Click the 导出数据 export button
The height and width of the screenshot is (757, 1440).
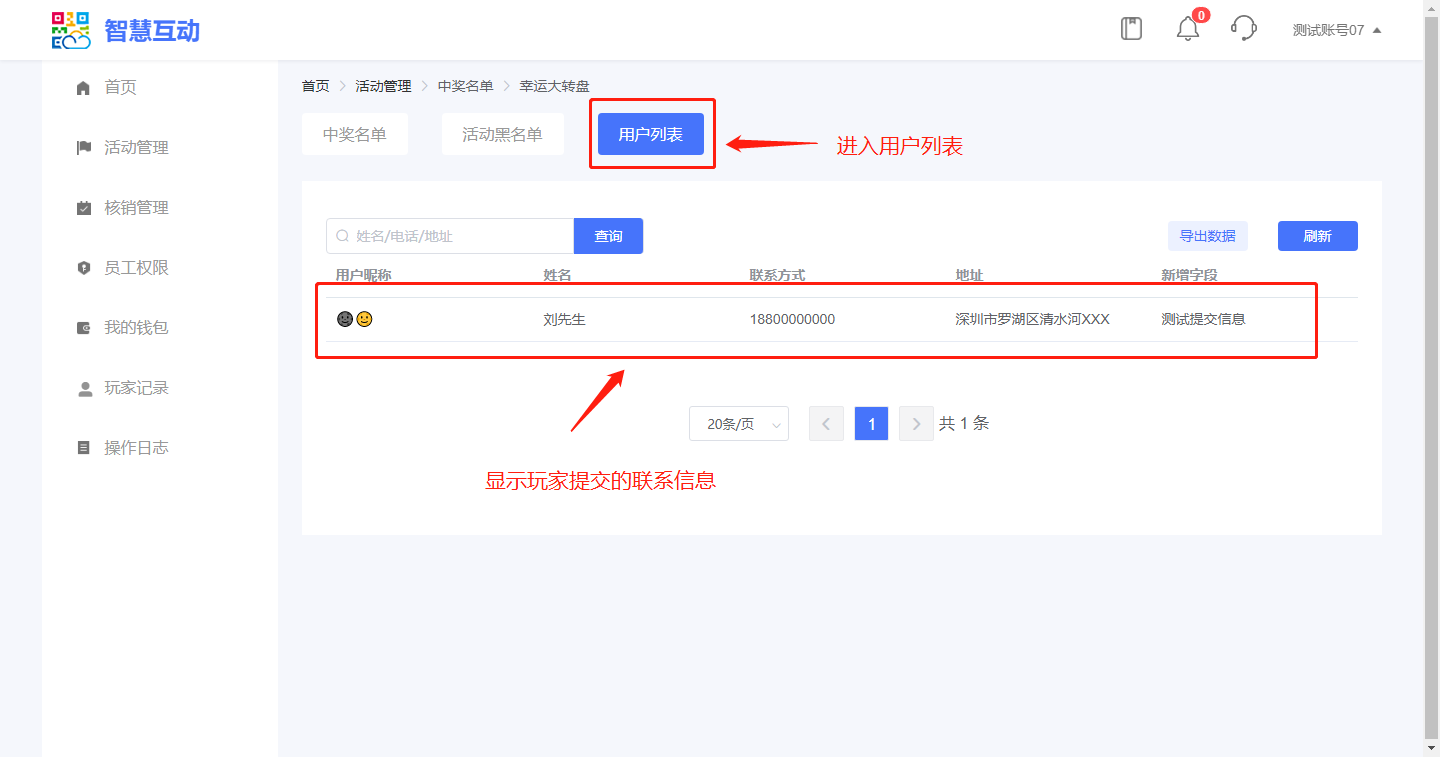1207,236
